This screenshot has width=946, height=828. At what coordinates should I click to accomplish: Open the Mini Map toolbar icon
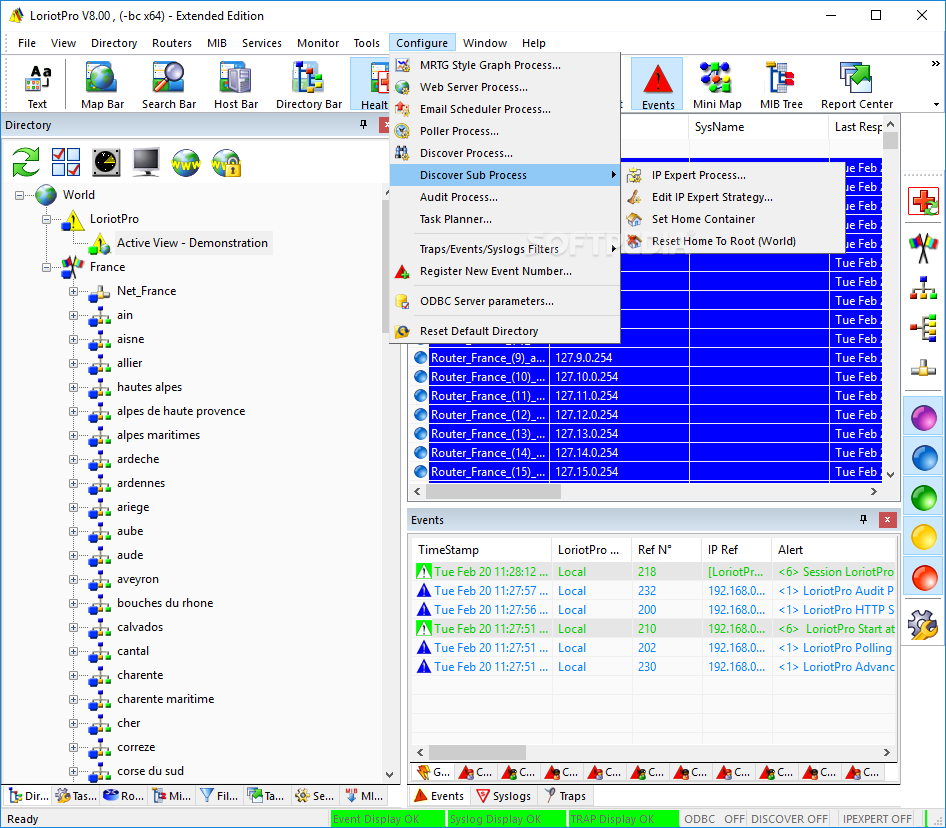pos(717,85)
